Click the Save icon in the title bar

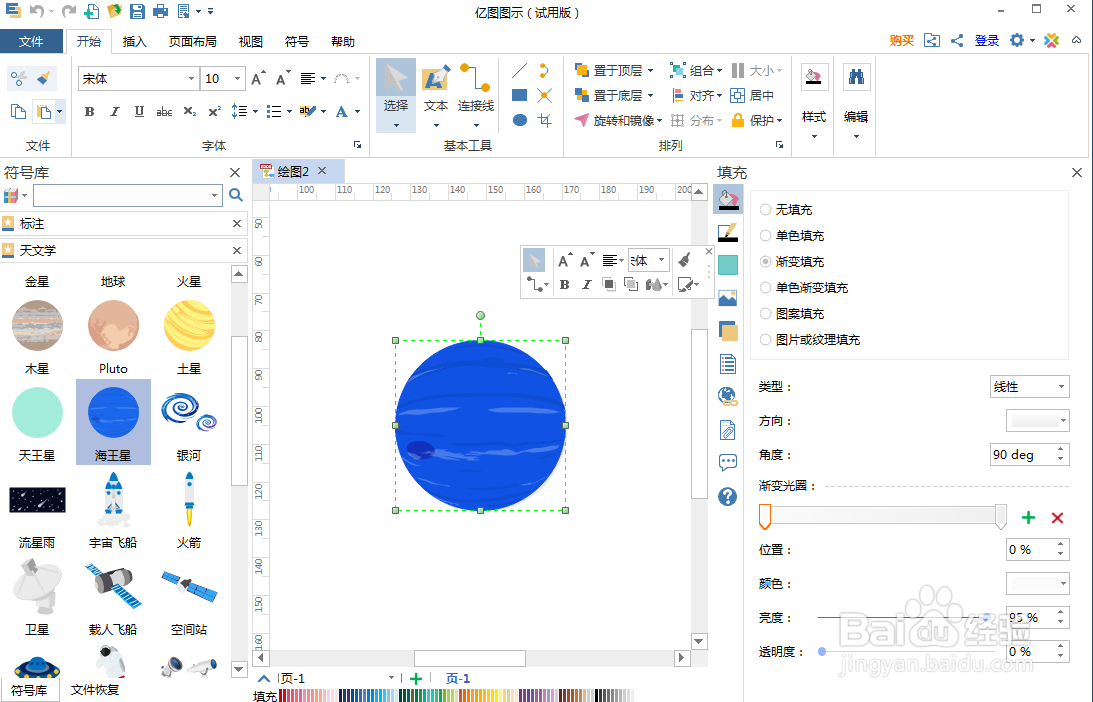(x=137, y=11)
